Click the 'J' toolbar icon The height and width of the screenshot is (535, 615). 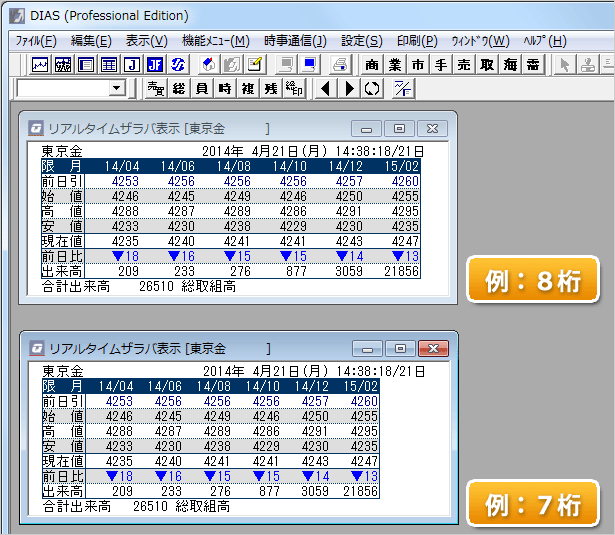[132, 65]
